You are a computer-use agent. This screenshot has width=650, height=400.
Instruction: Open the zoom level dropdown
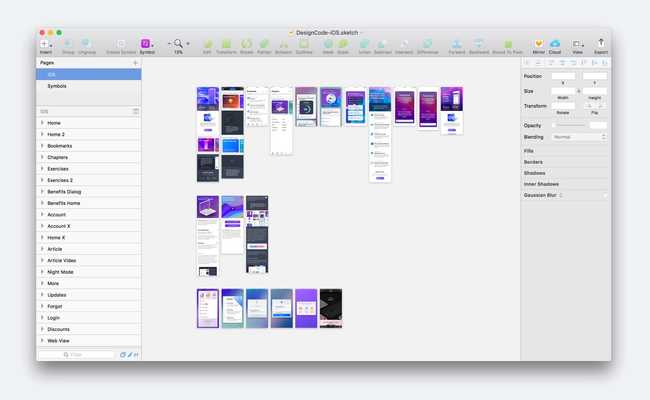187,44
